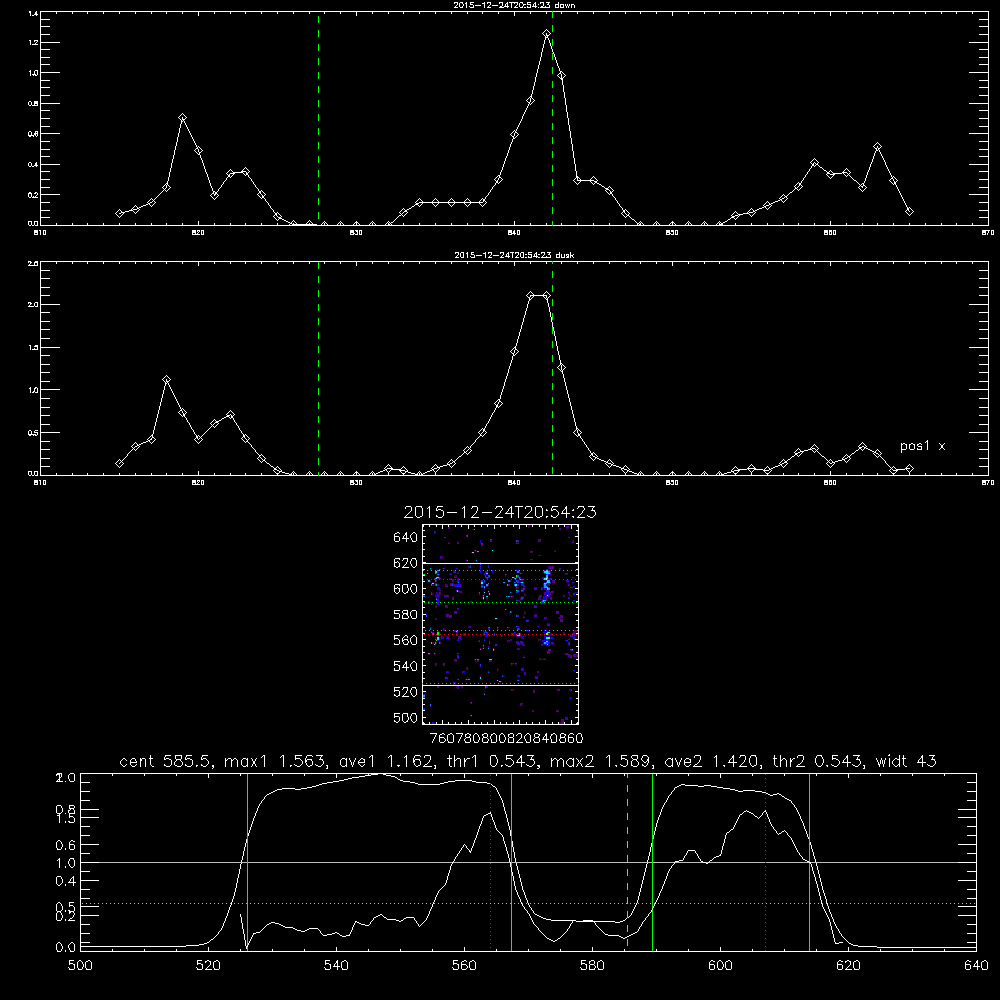
Task: Click the '540' label on bottom plot x-axis
Action: tap(336, 966)
